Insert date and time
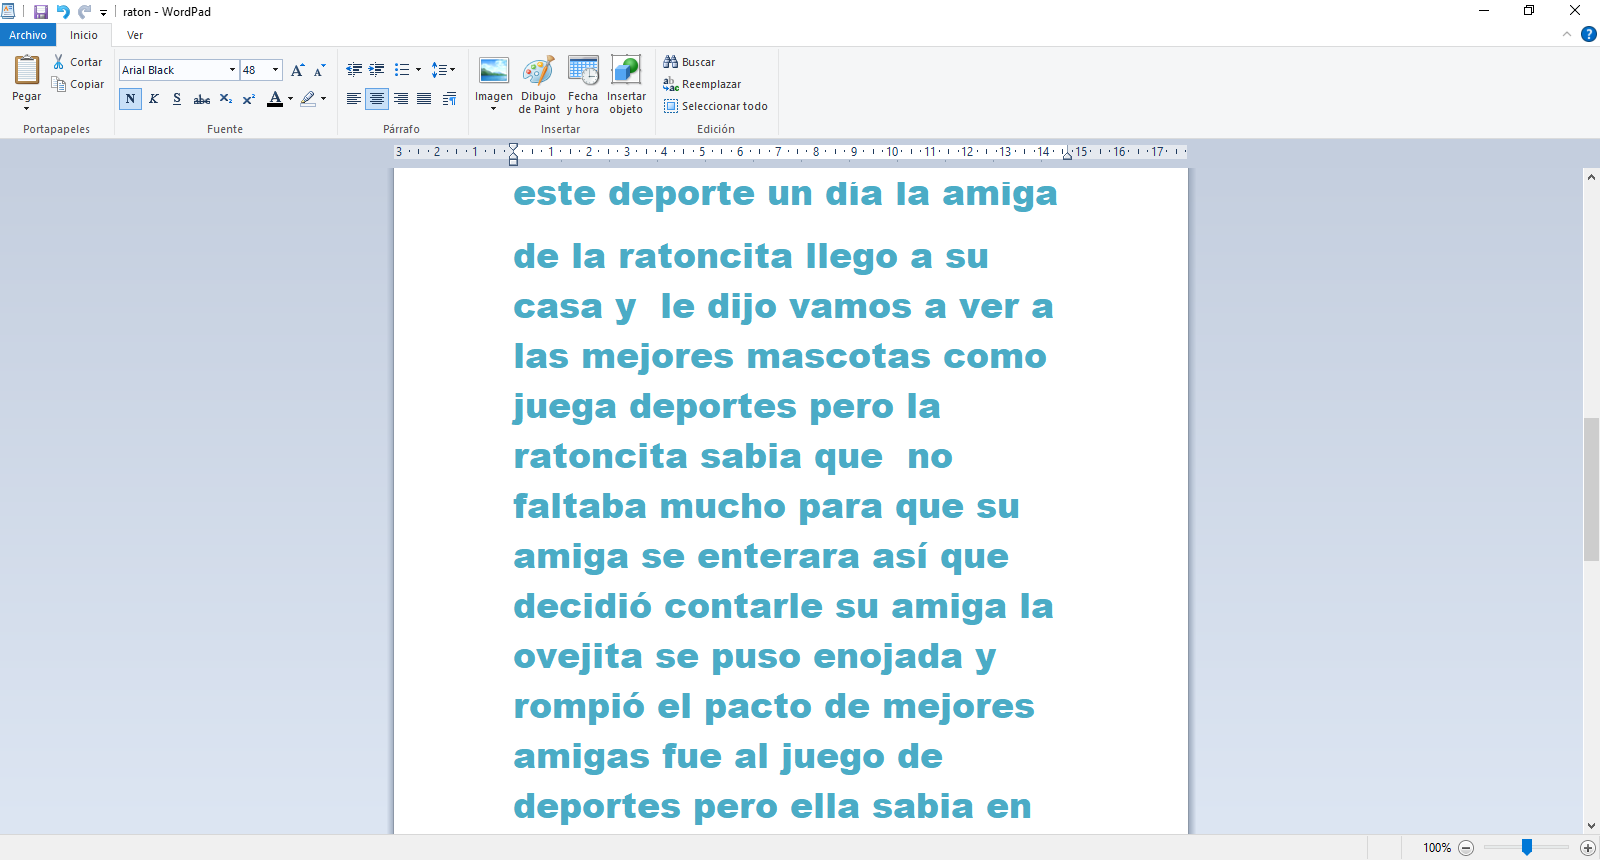Screen dimensions: 1600x860 pyautogui.click(x=583, y=71)
